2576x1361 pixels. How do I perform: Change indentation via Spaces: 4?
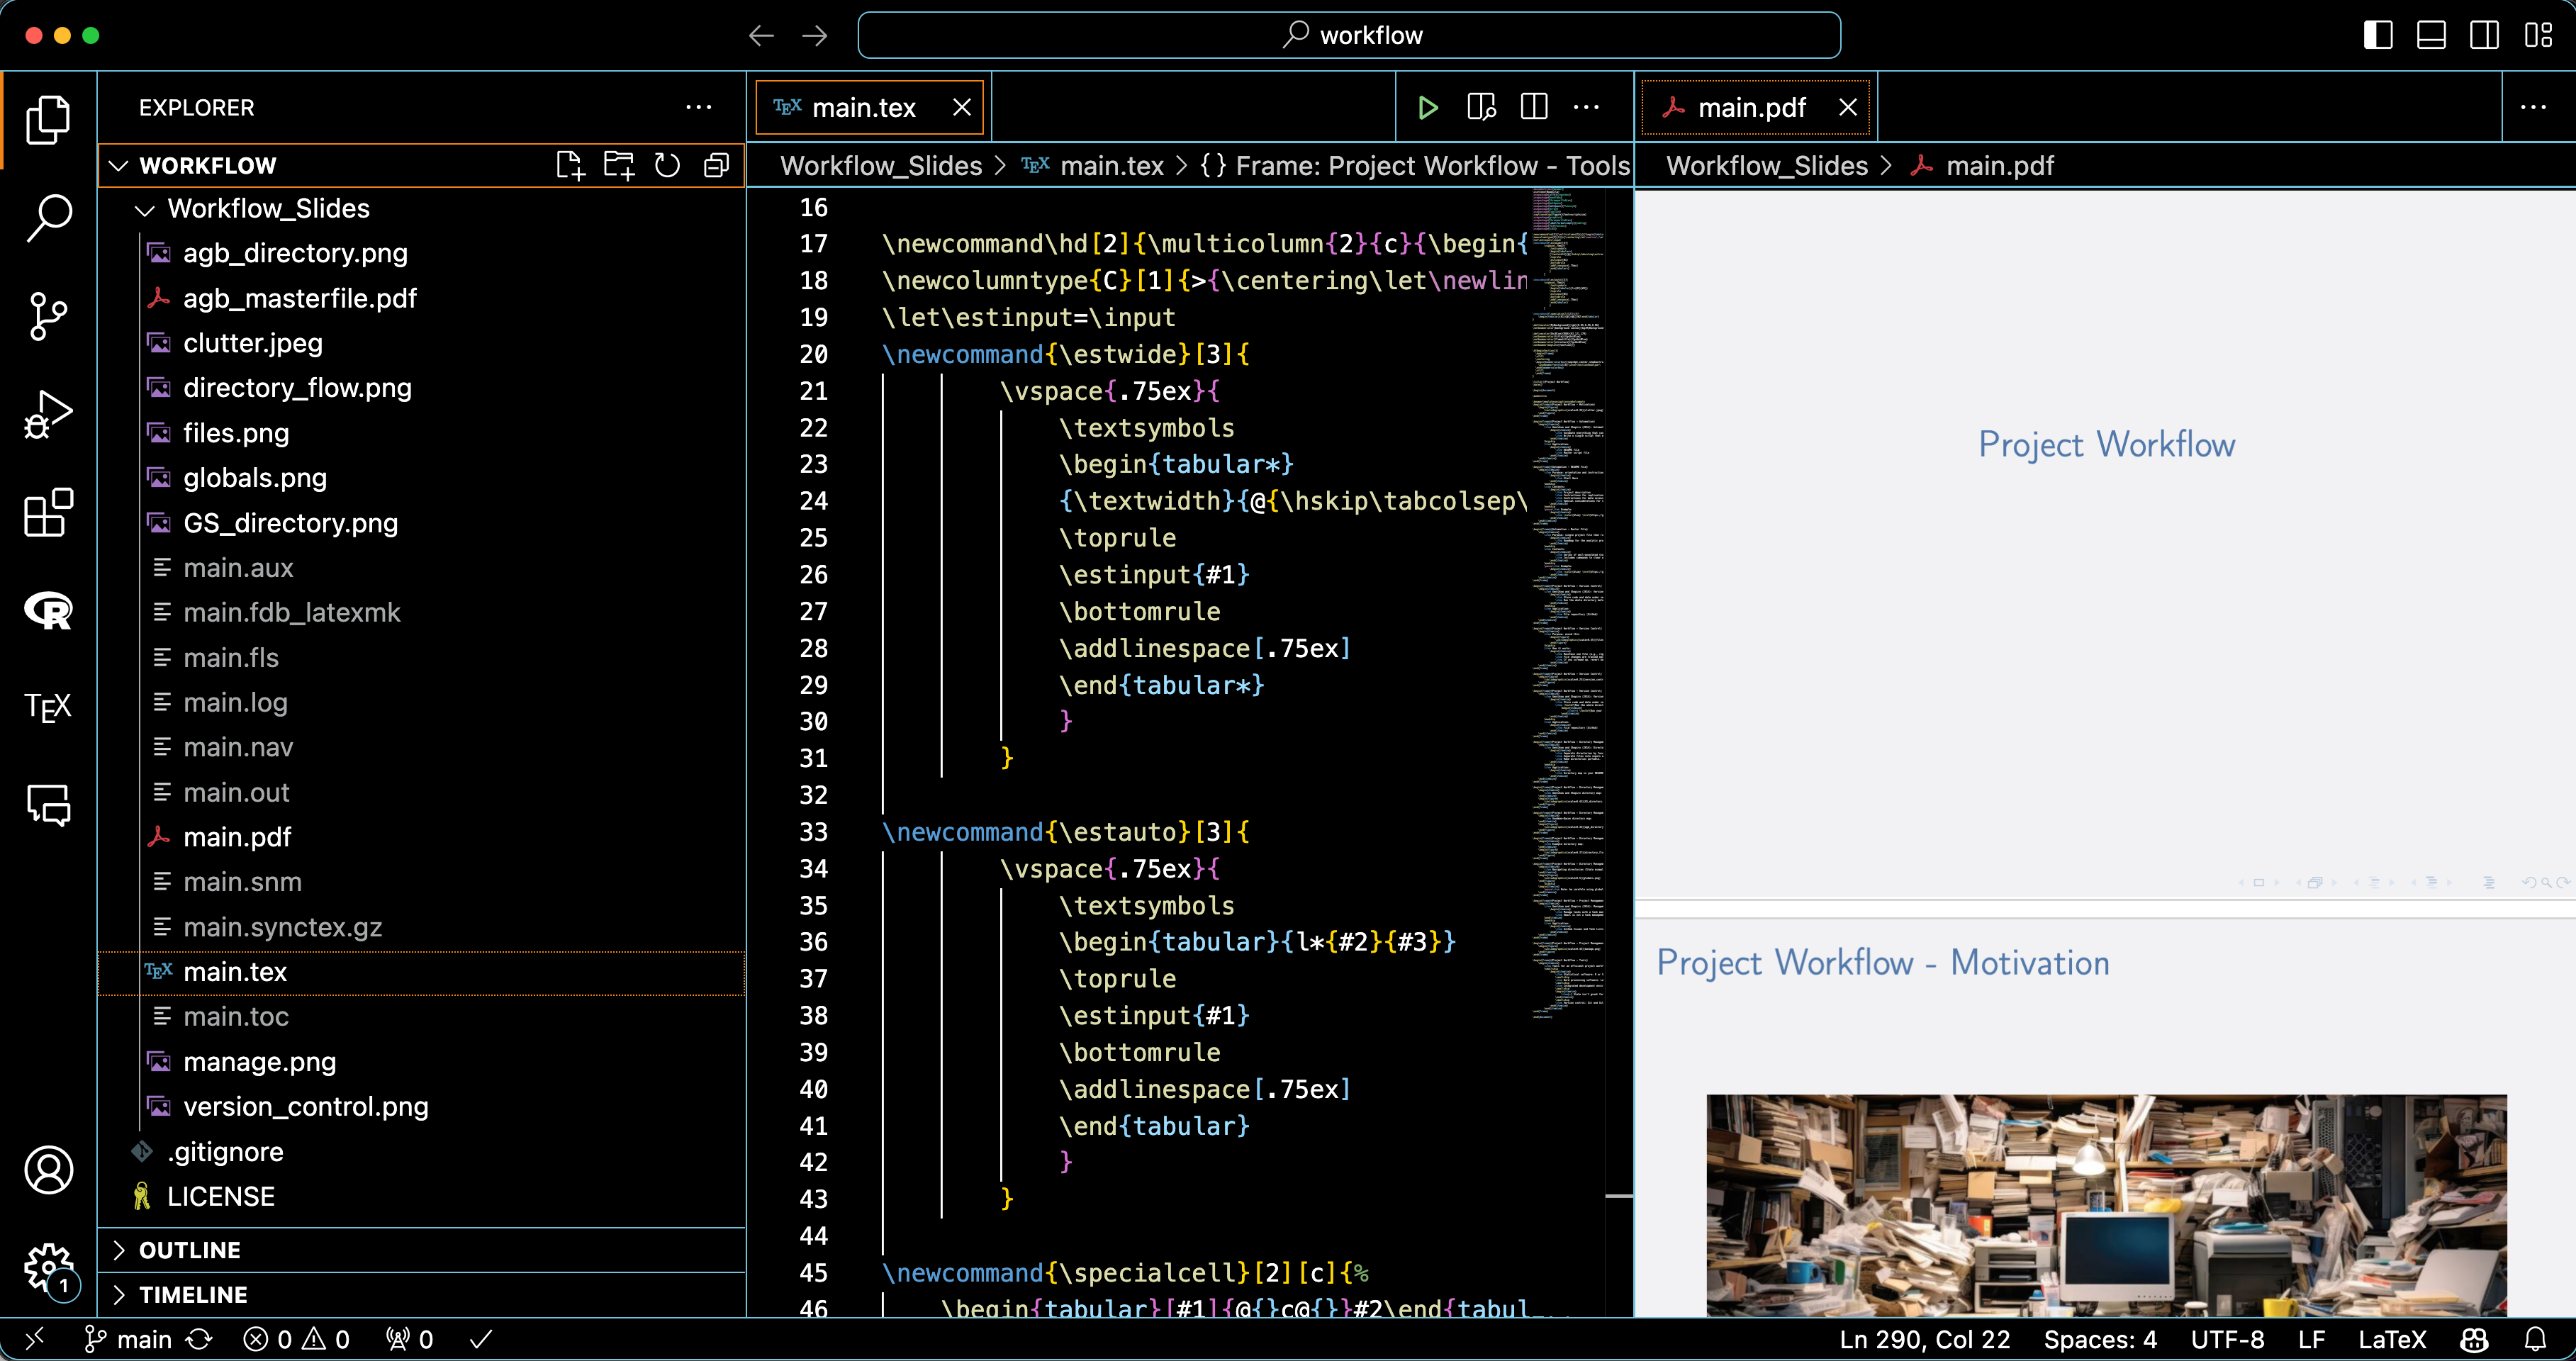pos(2100,1339)
